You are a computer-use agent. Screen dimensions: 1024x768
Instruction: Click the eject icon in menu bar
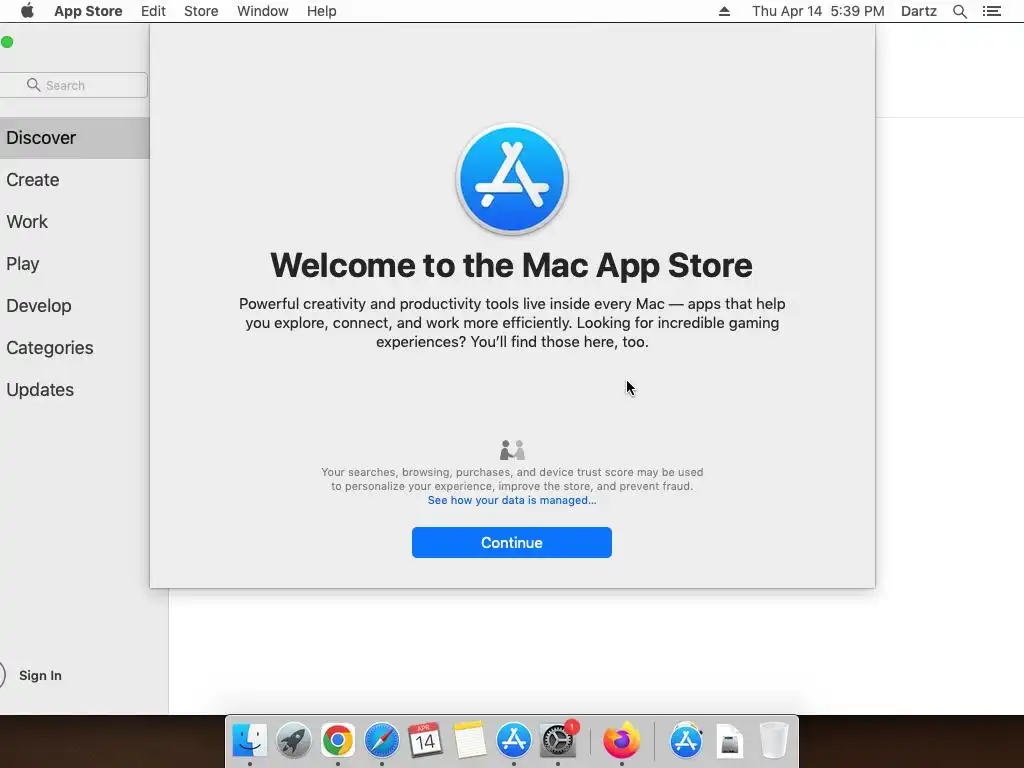pos(724,11)
